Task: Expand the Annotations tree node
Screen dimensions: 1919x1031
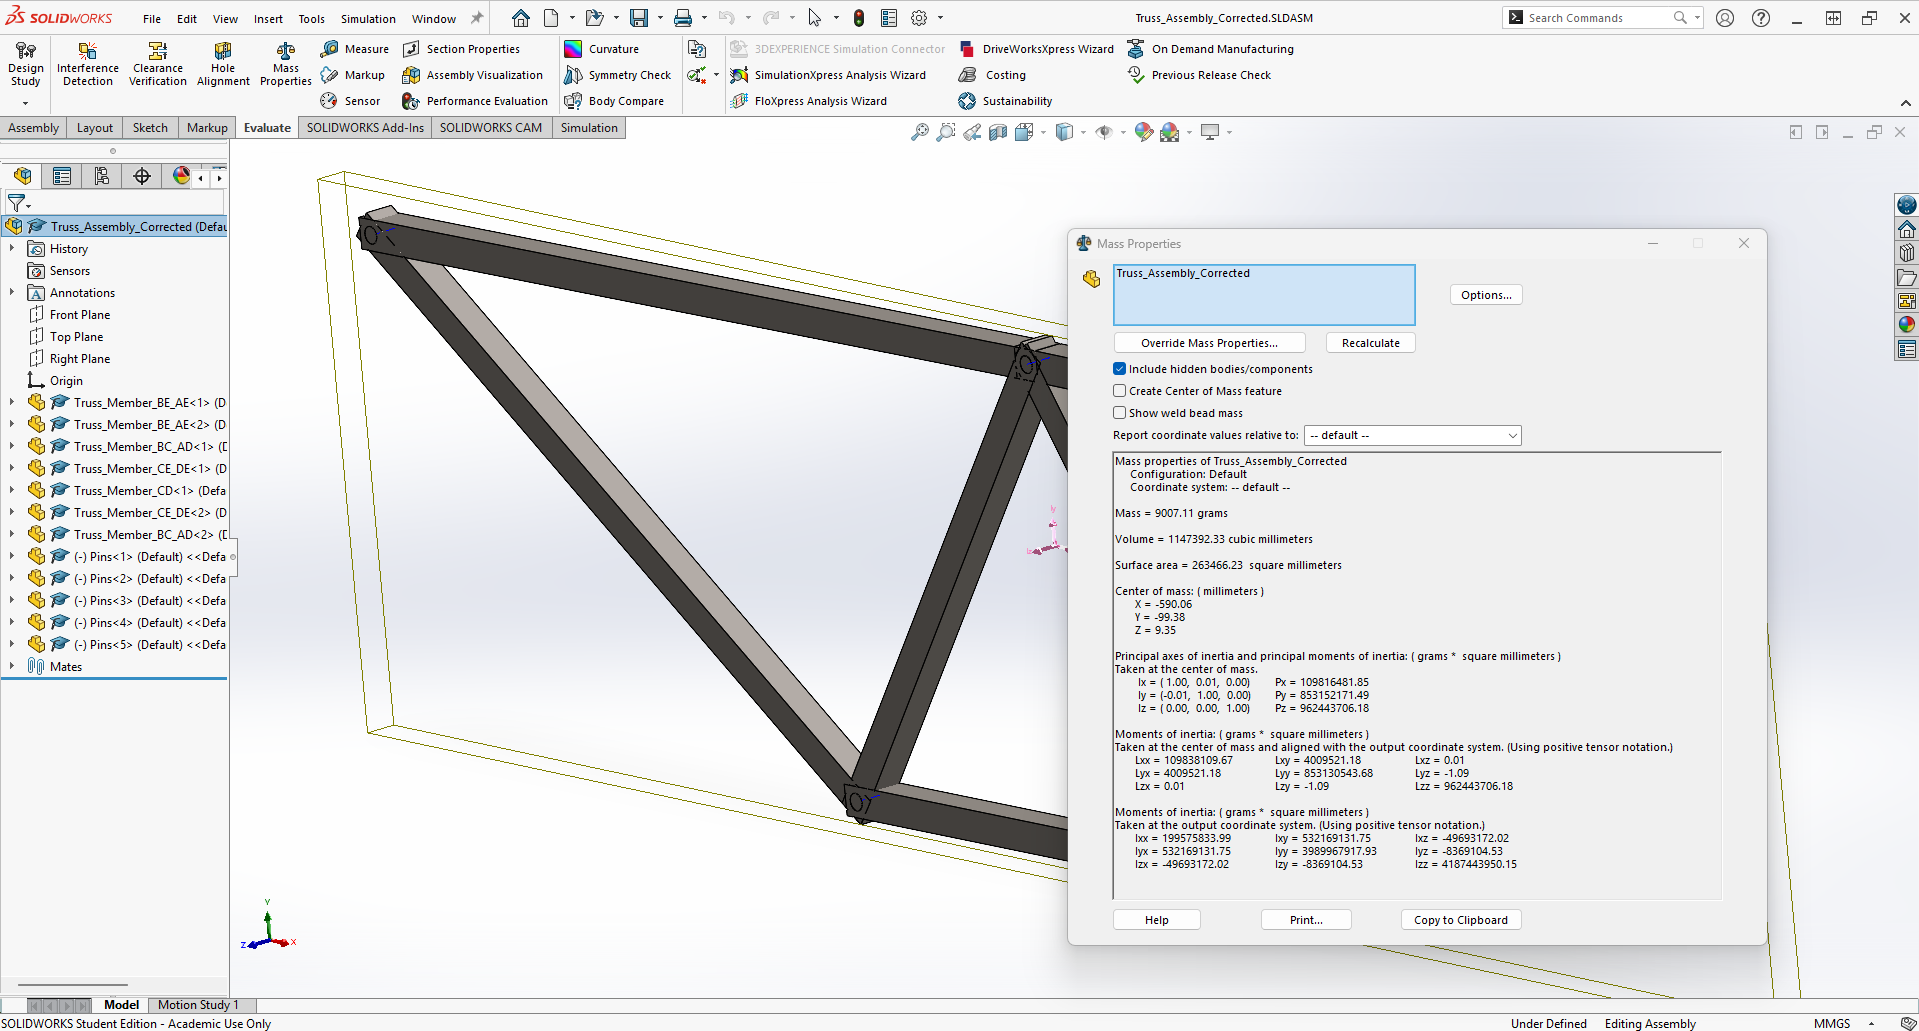Action: 12,293
